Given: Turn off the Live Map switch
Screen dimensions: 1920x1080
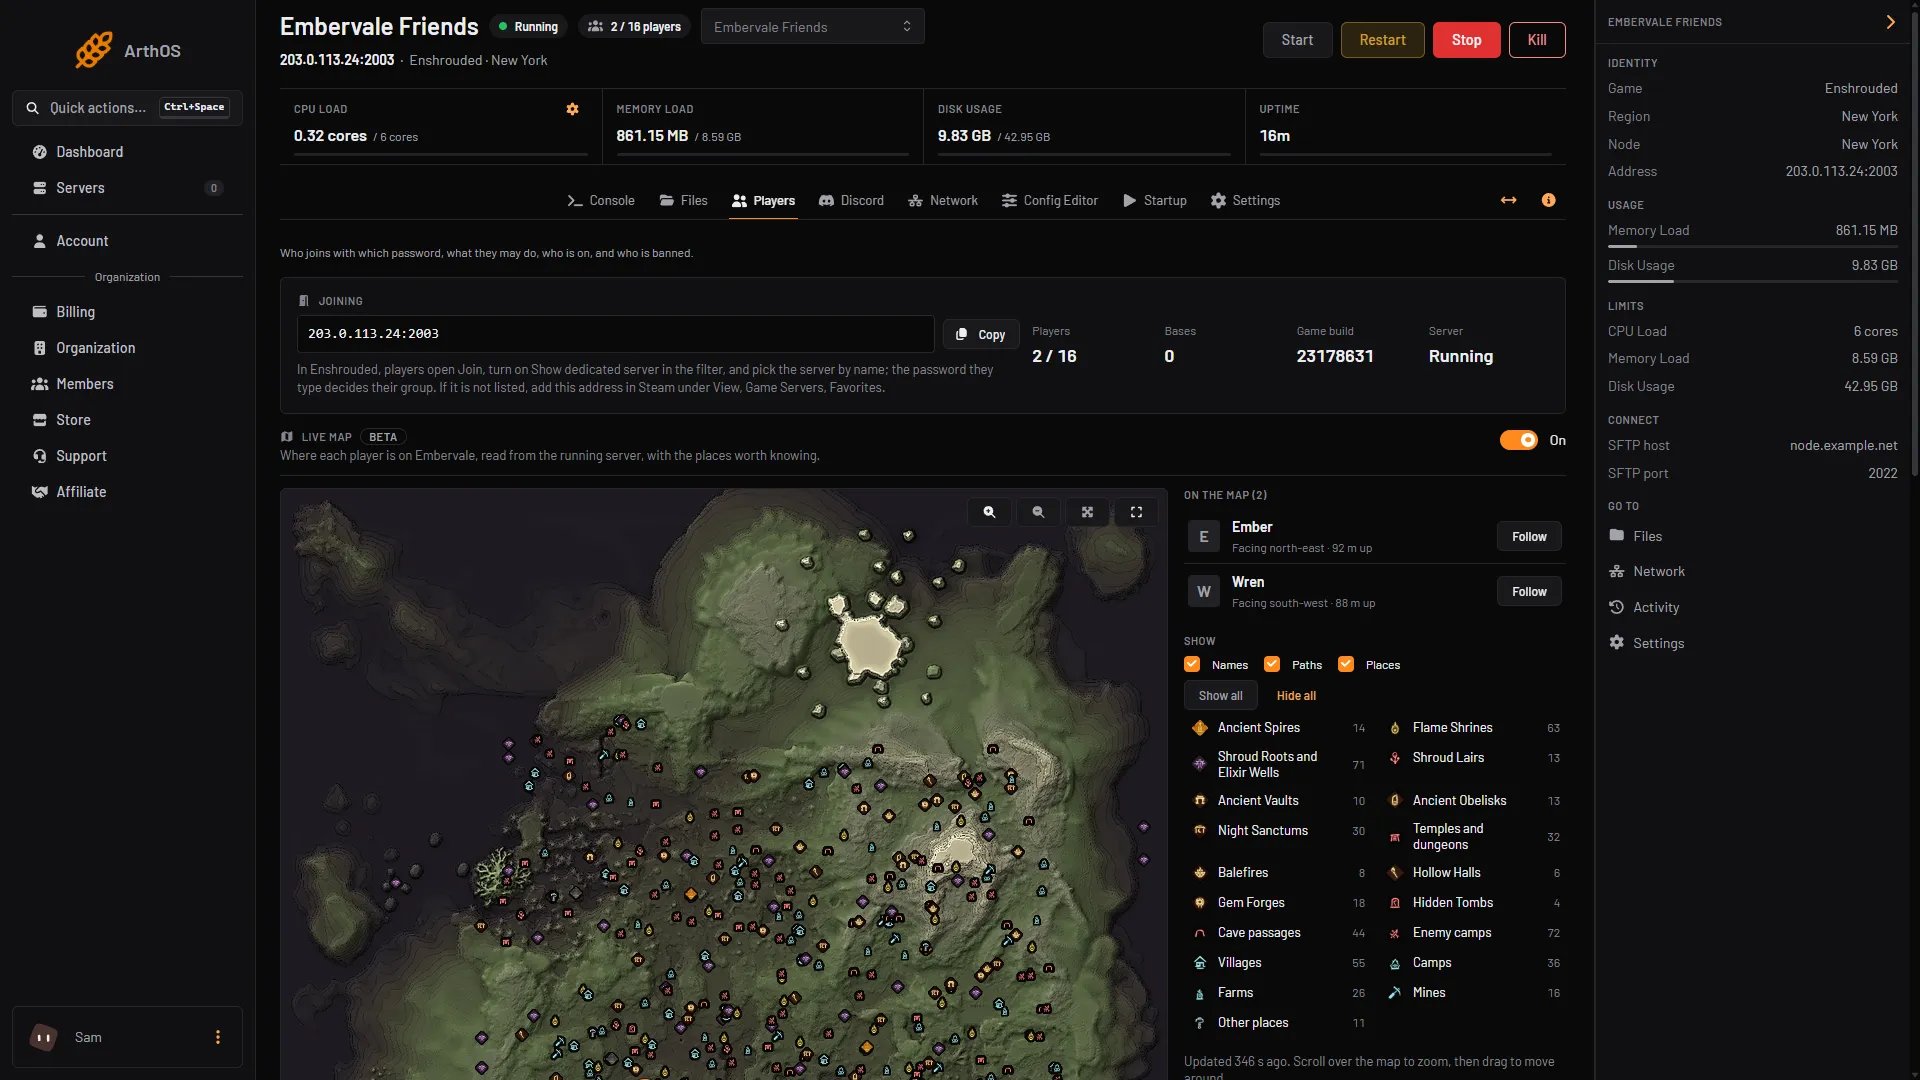Looking at the screenshot, I should [1518, 440].
